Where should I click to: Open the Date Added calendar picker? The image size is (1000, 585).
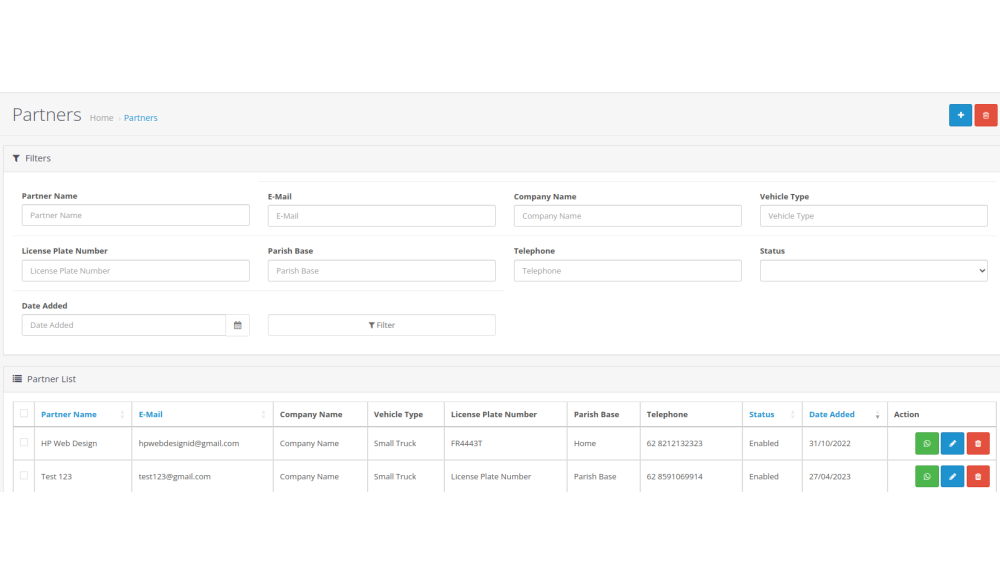238,325
